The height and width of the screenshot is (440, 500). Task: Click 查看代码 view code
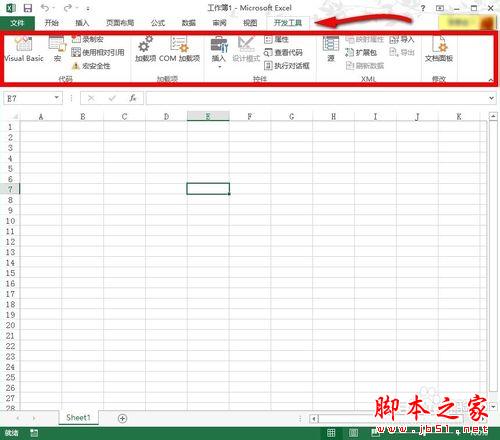pyautogui.click(x=283, y=52)
